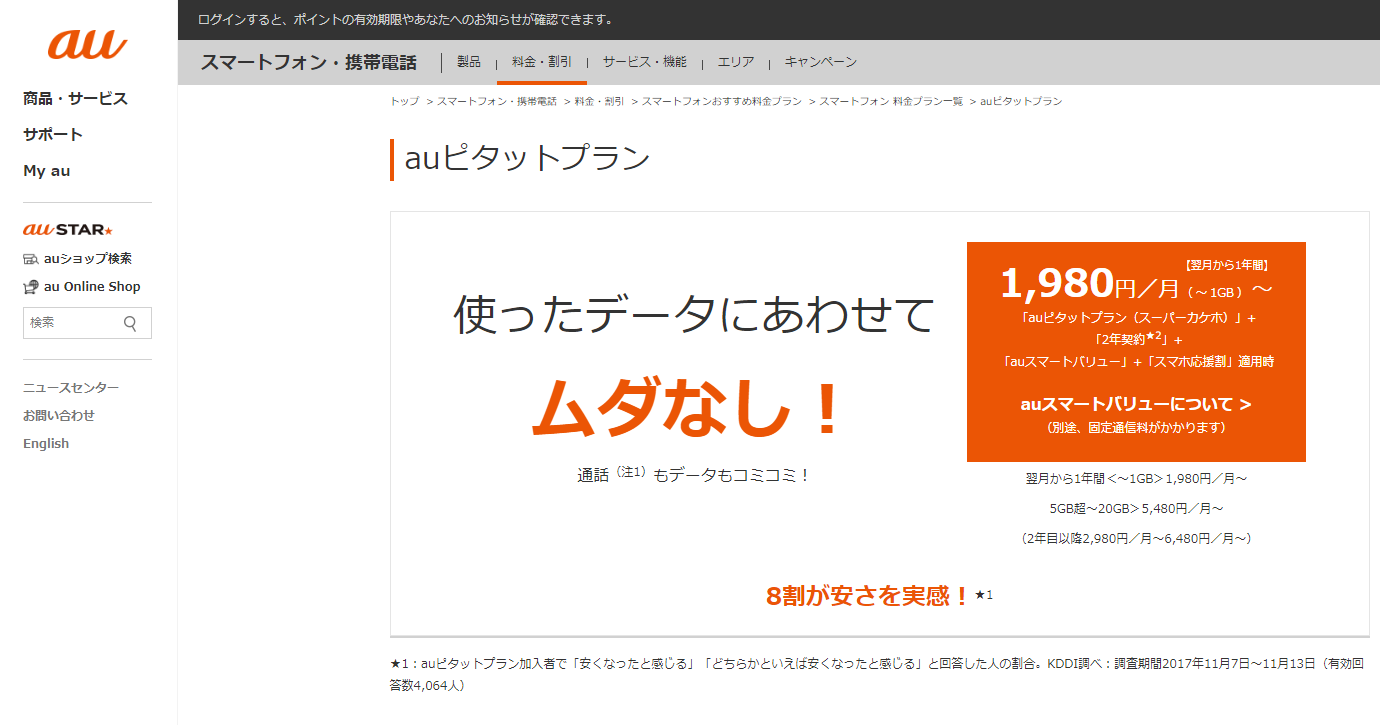This screenshot has height=725, width=1380.
Task: Click the search magnifier icon
Action: click(x=130, y=323)
